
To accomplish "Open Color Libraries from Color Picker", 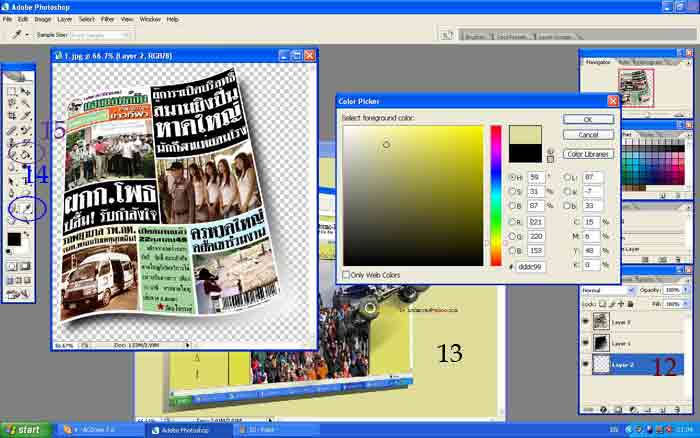I will 589,154.
